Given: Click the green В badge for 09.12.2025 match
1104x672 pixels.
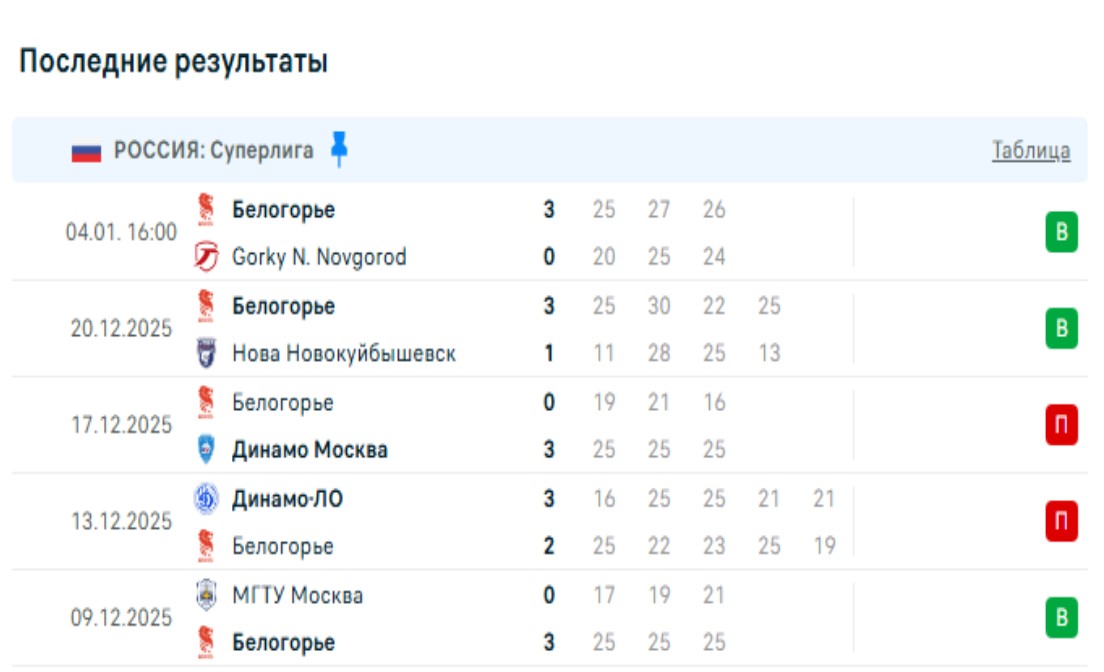Looking at the screenshot, I should pyautogui.click(x=1061, y=619).
